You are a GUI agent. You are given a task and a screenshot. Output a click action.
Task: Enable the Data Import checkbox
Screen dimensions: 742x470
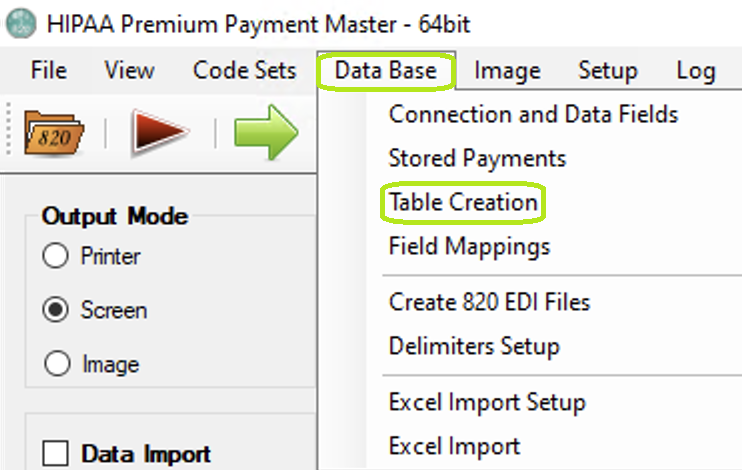55,453
